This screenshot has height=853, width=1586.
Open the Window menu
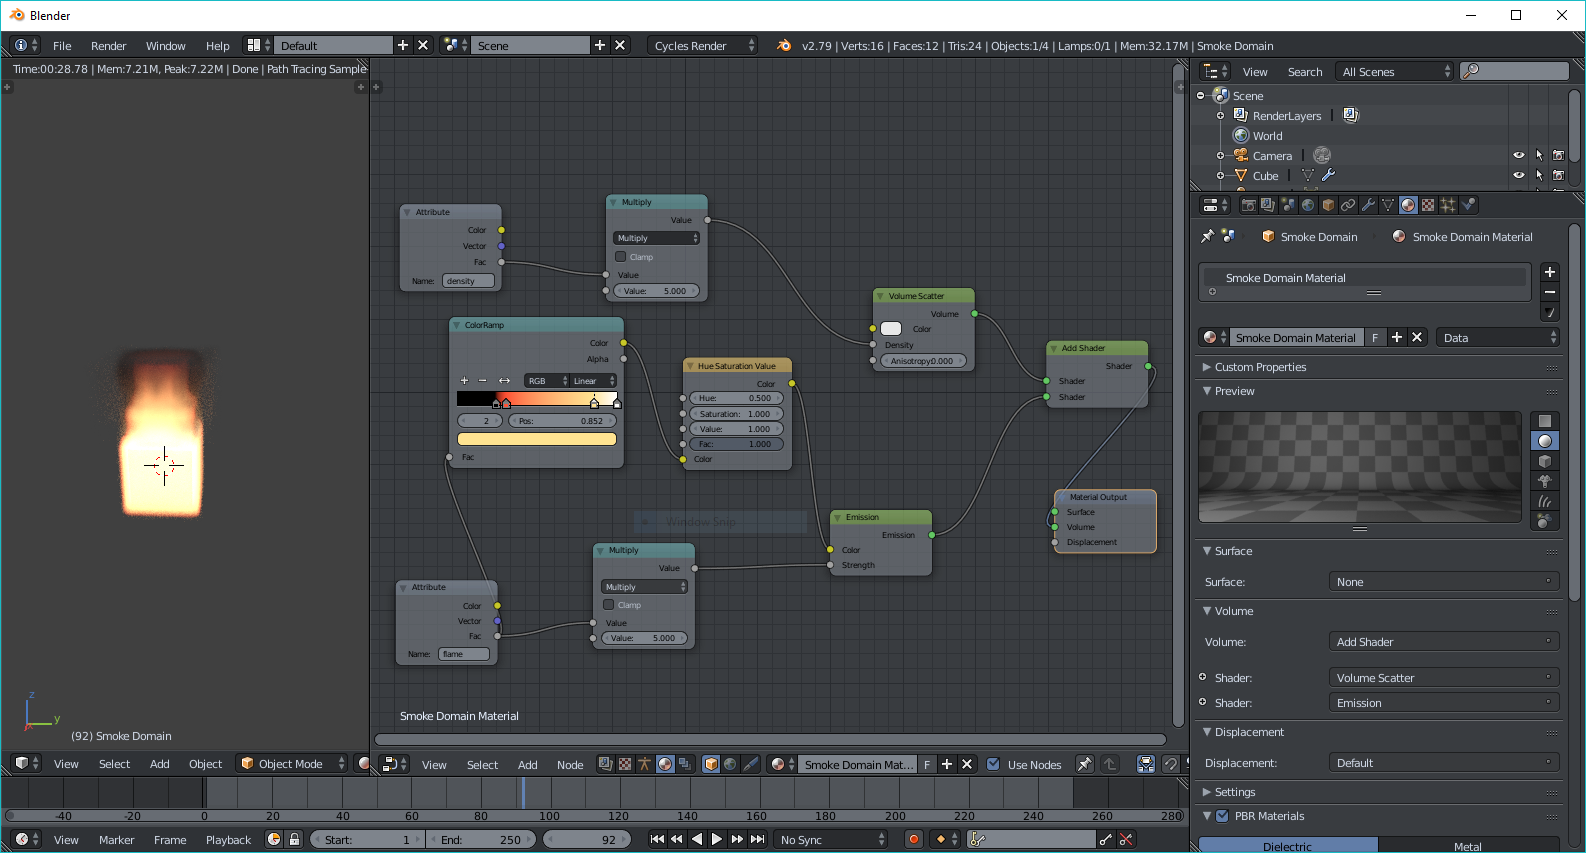(165, 46)
